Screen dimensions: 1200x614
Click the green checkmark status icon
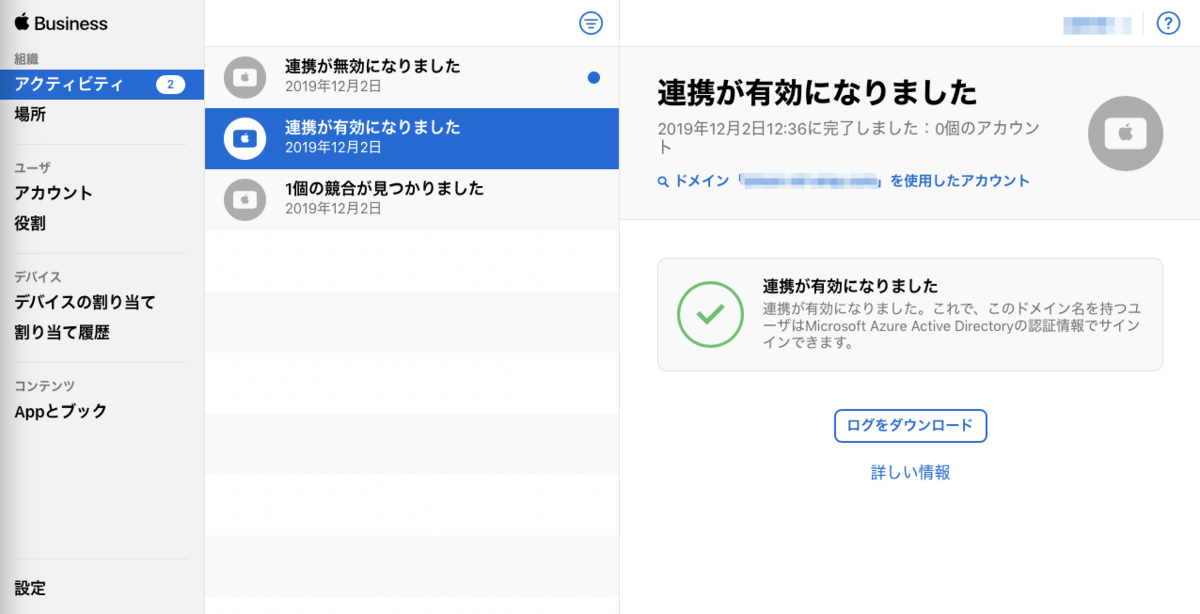click(710, 314)
